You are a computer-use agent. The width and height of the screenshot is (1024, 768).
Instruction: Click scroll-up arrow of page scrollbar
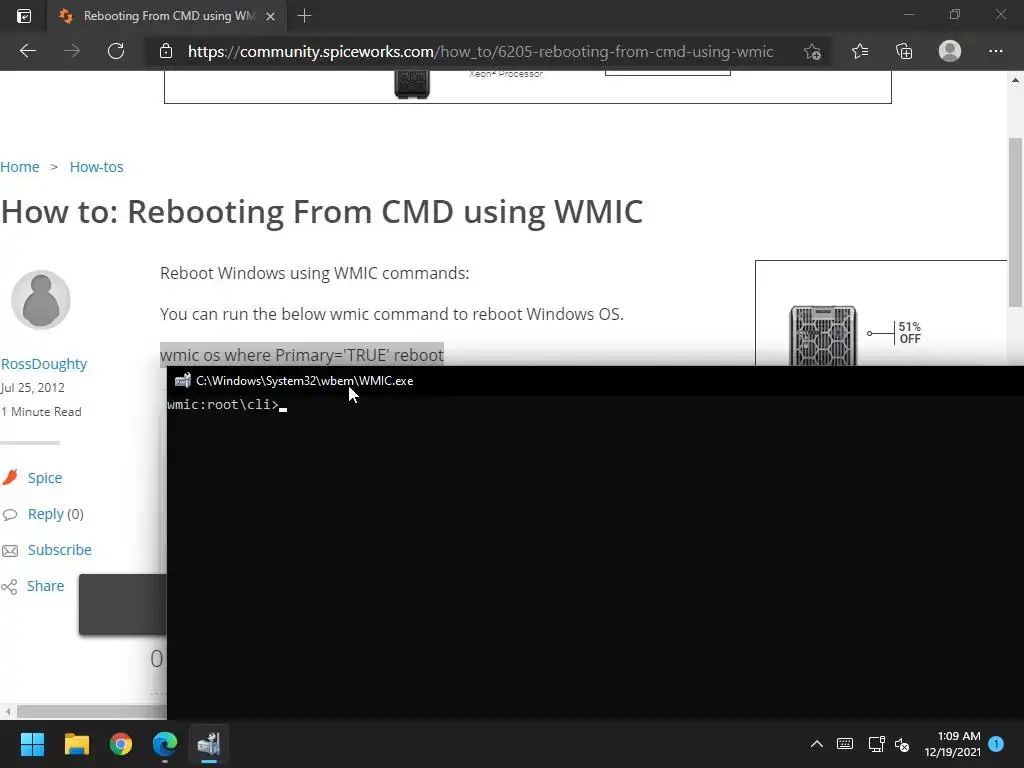coord(1015,80)
